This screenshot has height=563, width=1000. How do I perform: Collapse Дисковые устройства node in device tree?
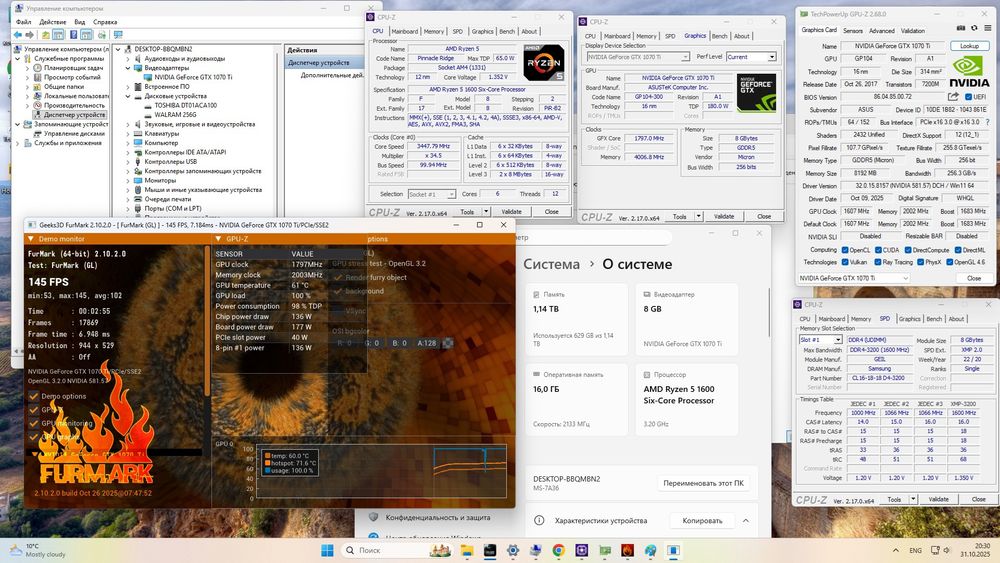pos(128,96)
